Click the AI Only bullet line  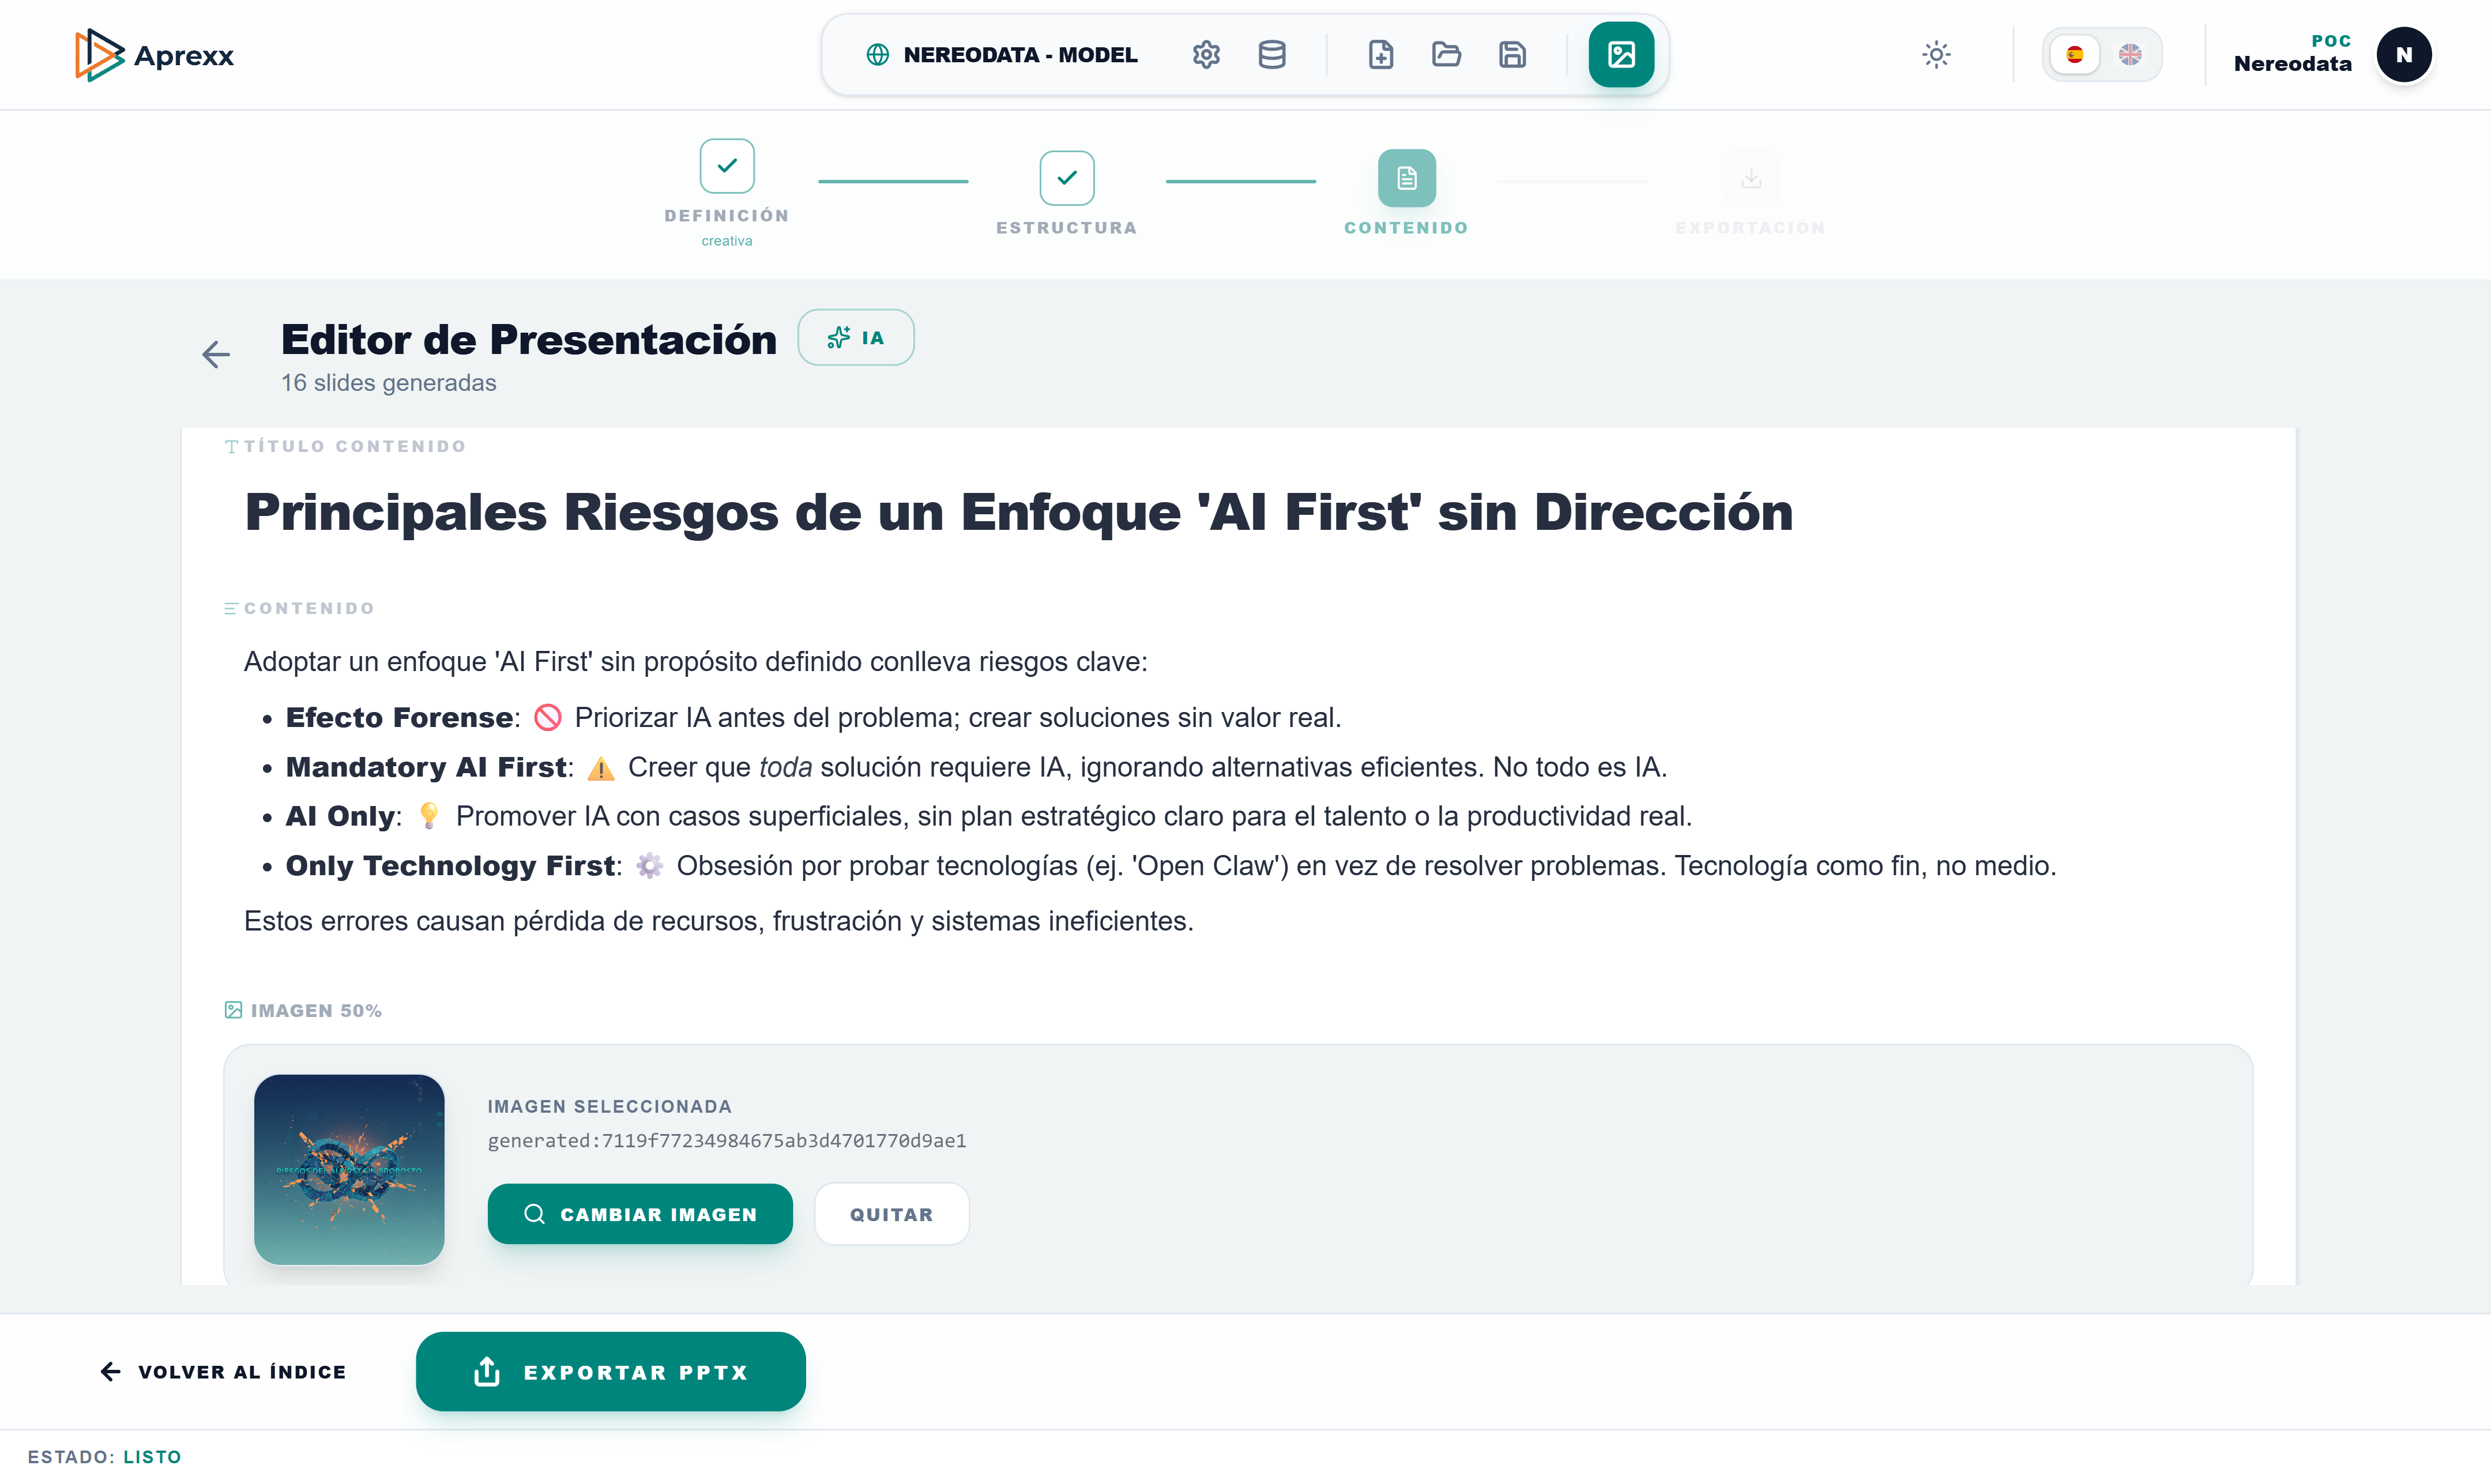point(989,816)
